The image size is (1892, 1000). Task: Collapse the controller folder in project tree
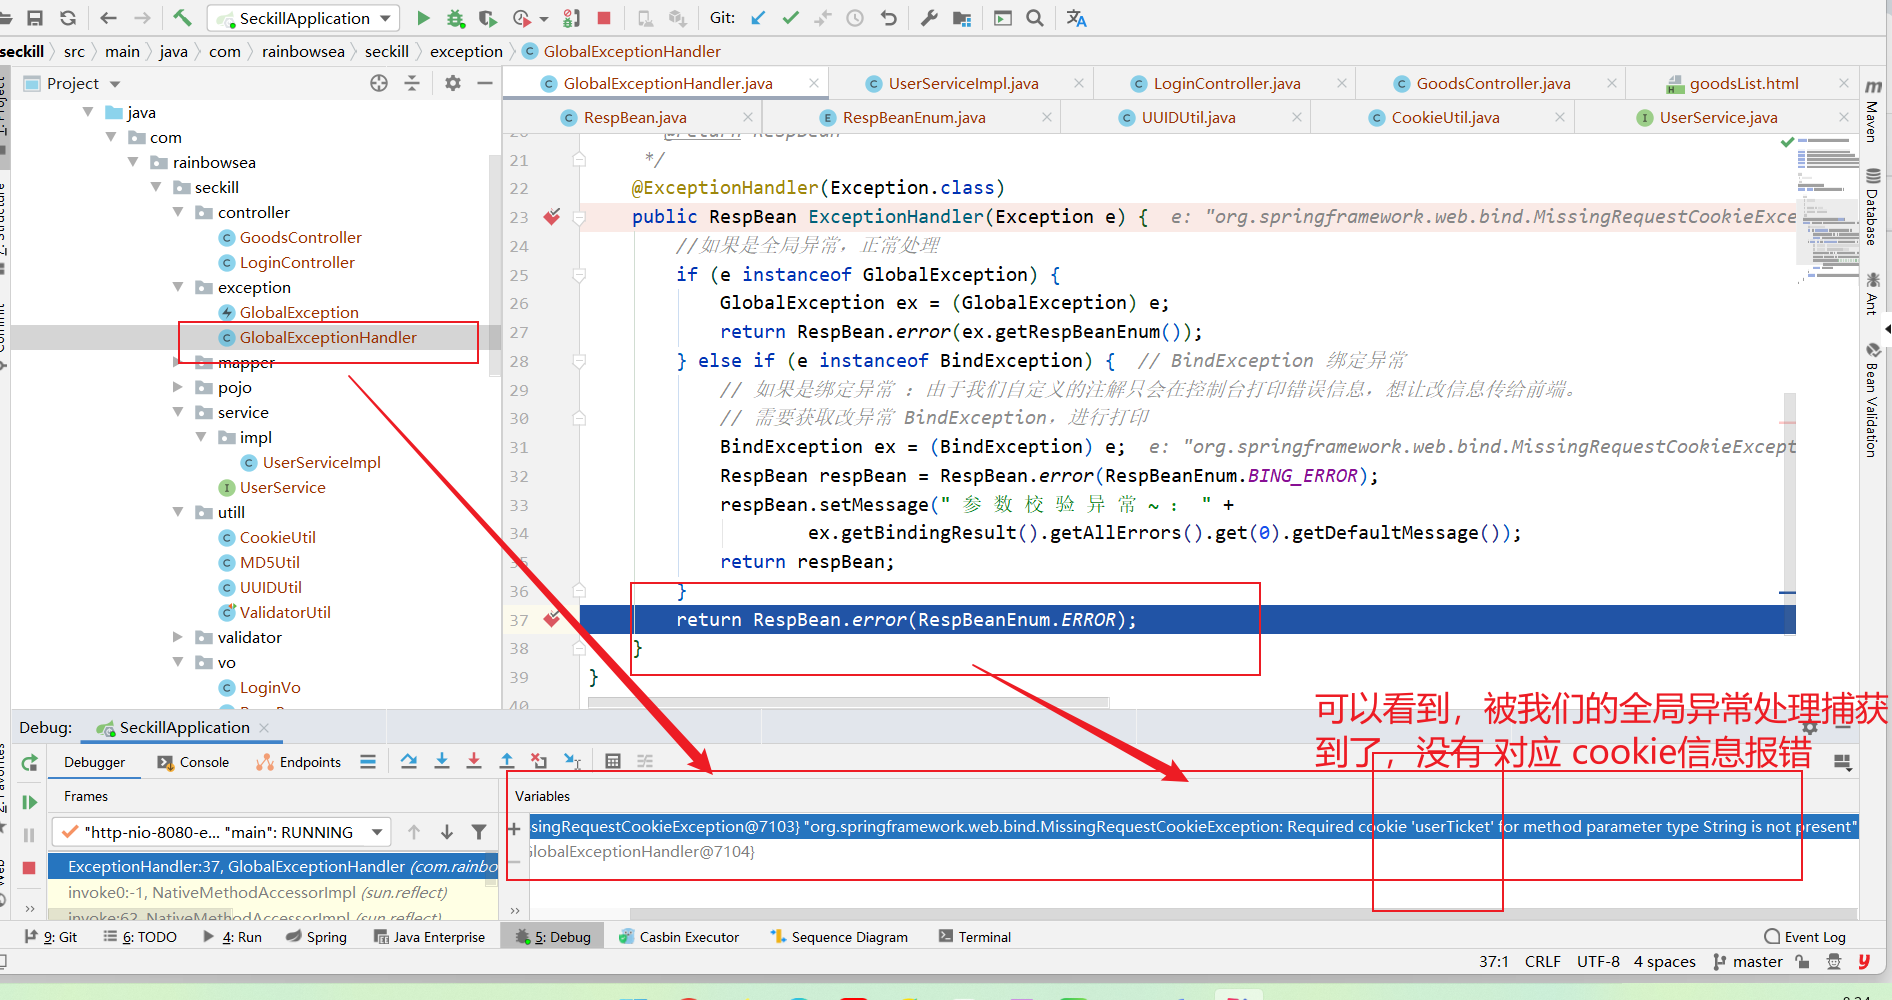178,212
